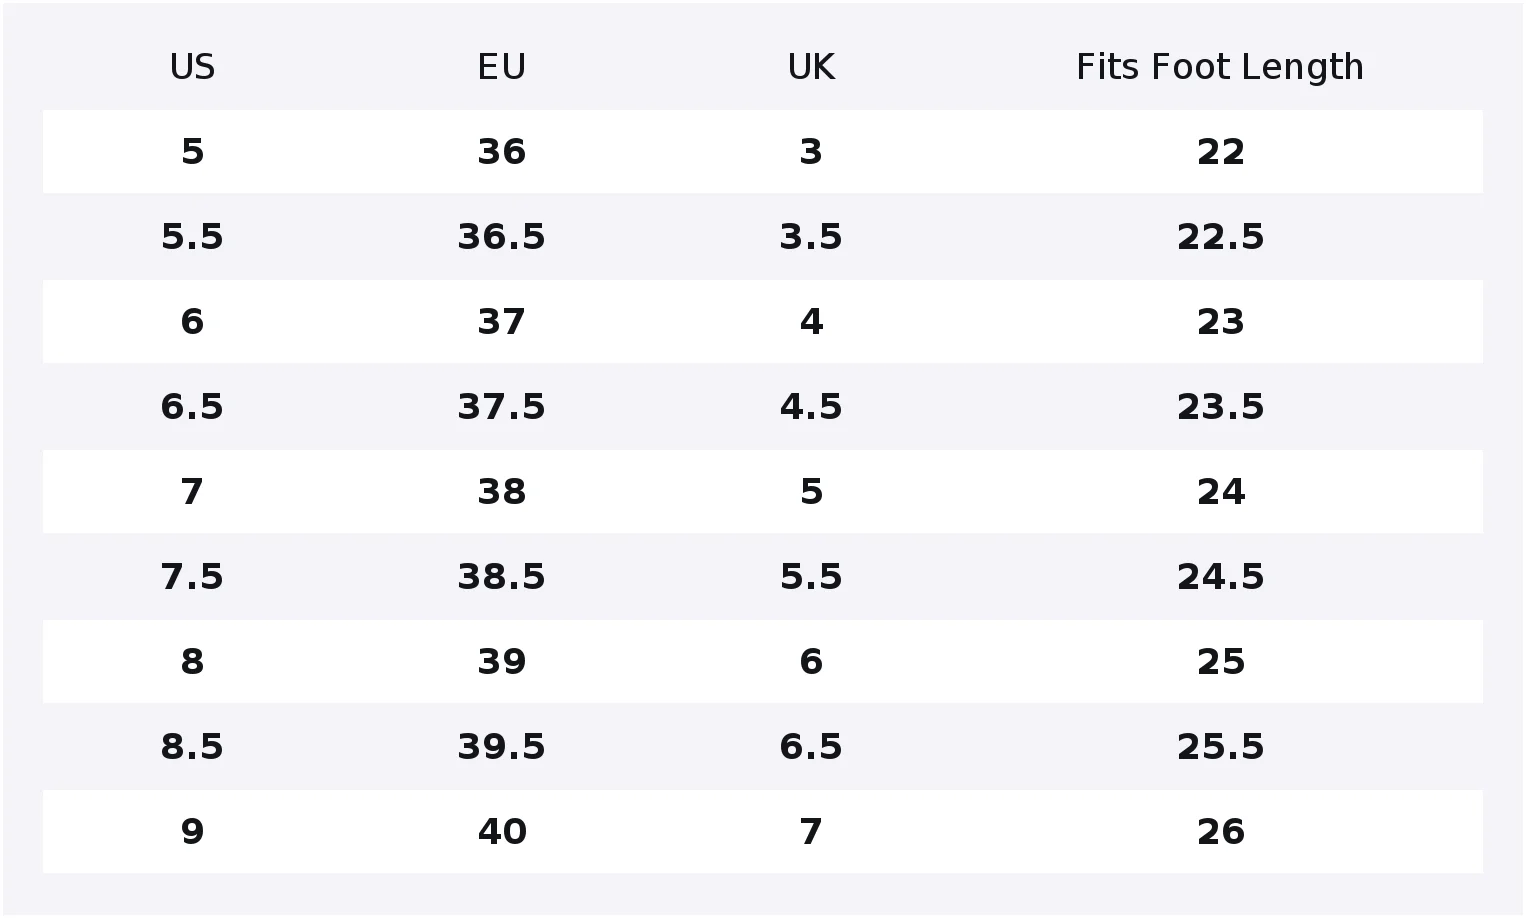
Task: Select UK size 3 cell
Action: tap(811, 152)
